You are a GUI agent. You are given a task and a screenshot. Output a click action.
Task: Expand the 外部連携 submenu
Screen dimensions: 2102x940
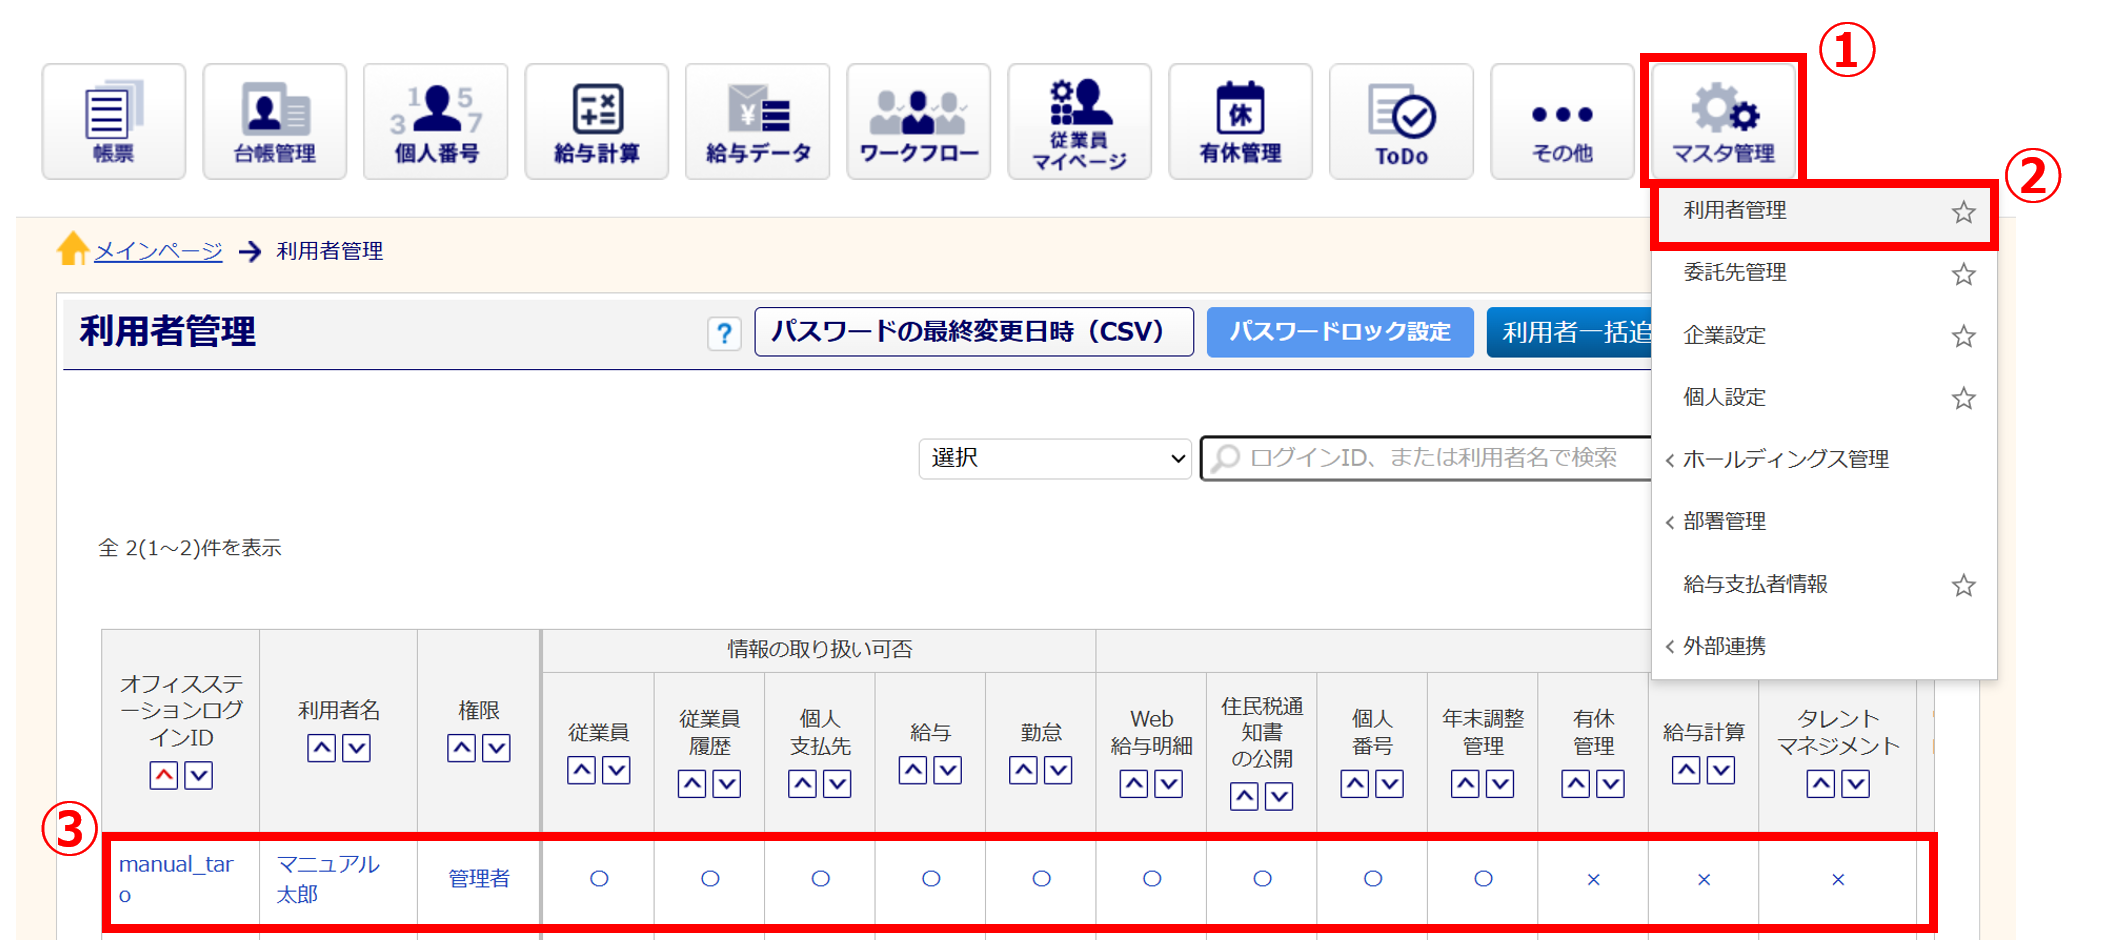(1724, 647)
